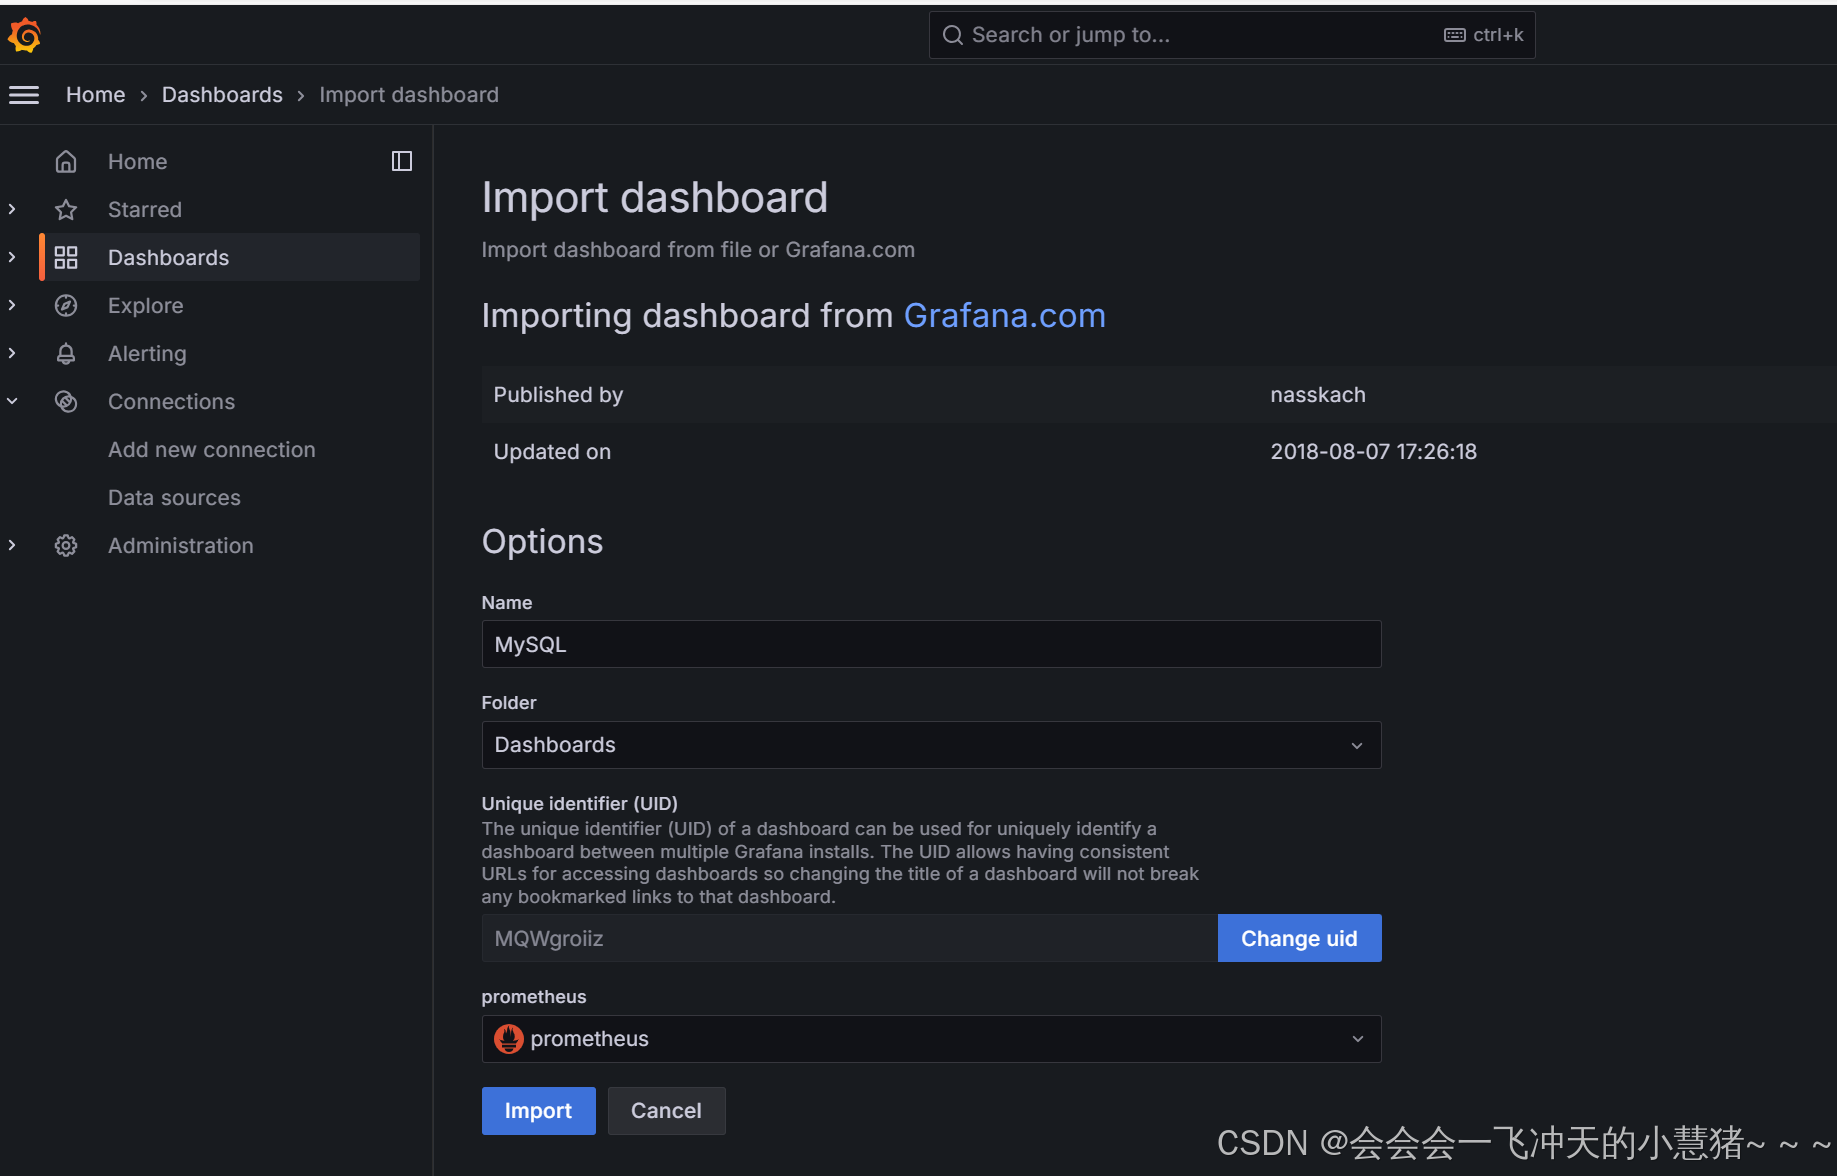Open Connections in the sidebar
1837x1176 pixels.
tap(171, 401)
